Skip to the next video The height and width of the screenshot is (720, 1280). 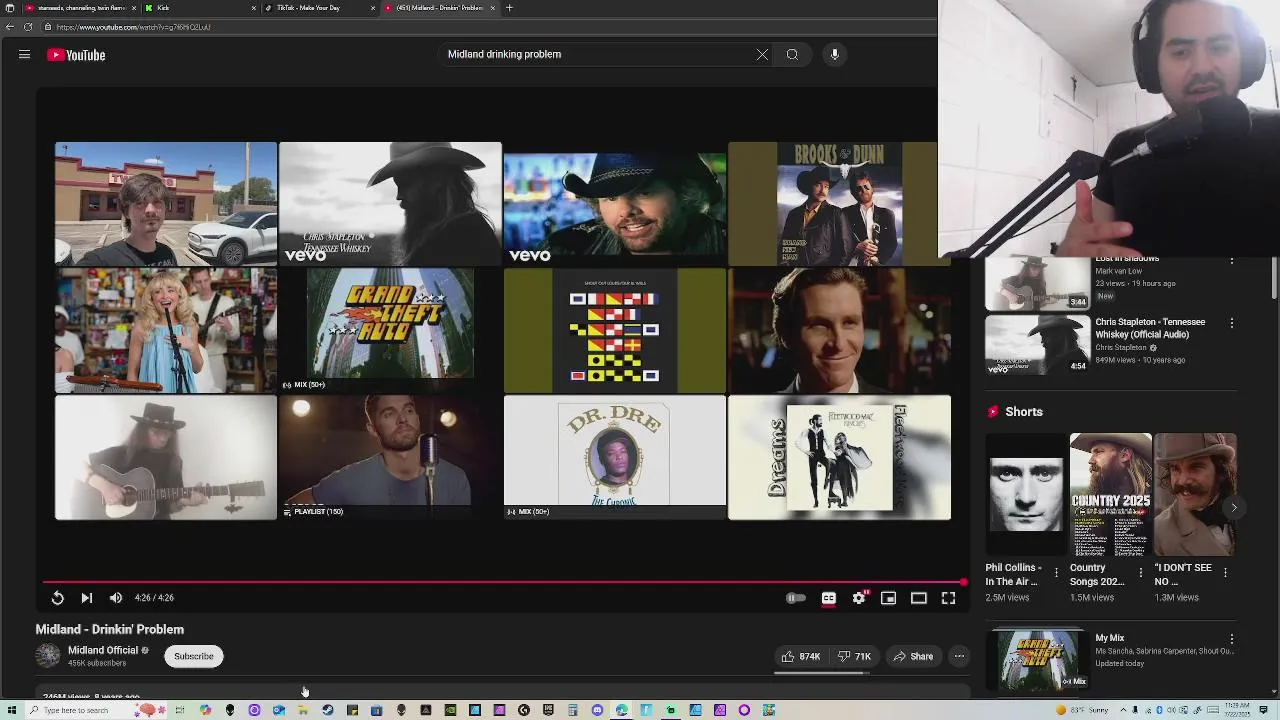point(86,598)
